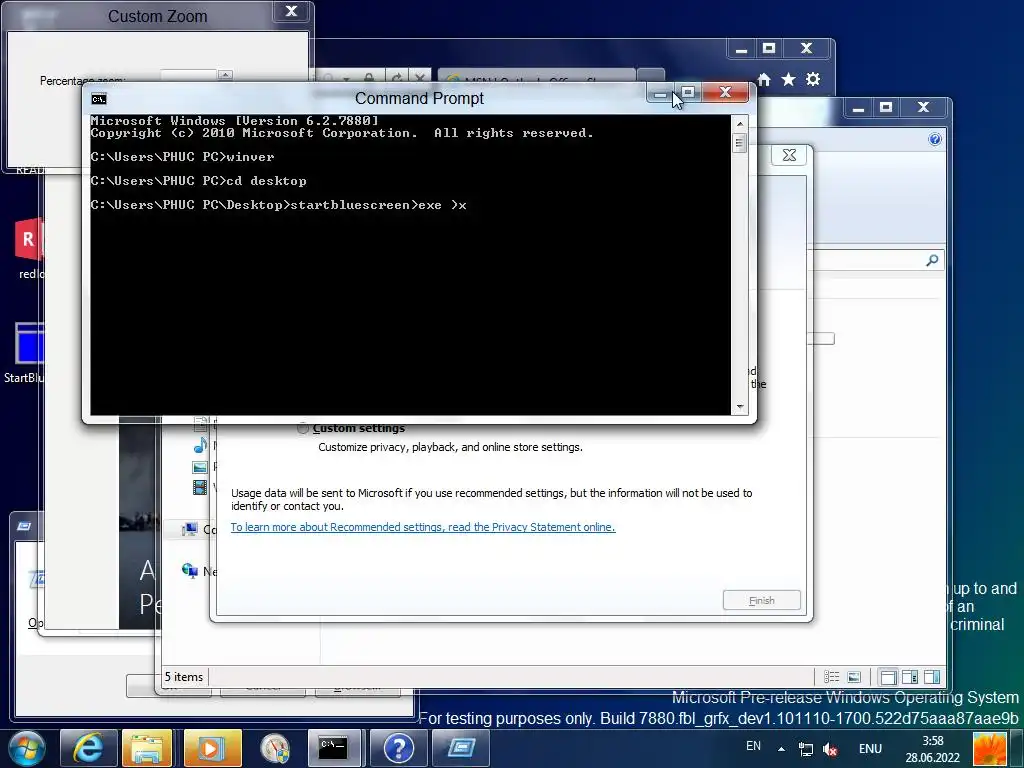Select the Music library icon in Explorer sidebar
Image resolution: width=1024 pixels, height=768 pixels.
(200, 446)
